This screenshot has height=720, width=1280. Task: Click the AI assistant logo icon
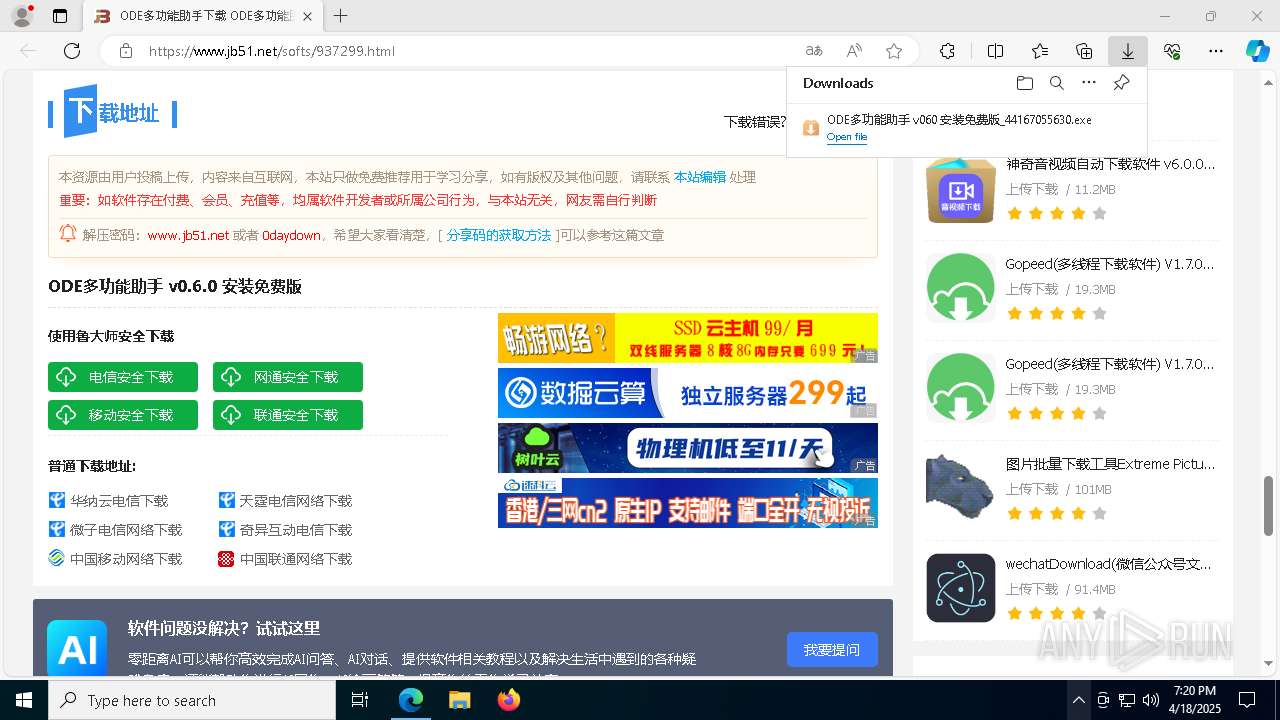point(77,648)
